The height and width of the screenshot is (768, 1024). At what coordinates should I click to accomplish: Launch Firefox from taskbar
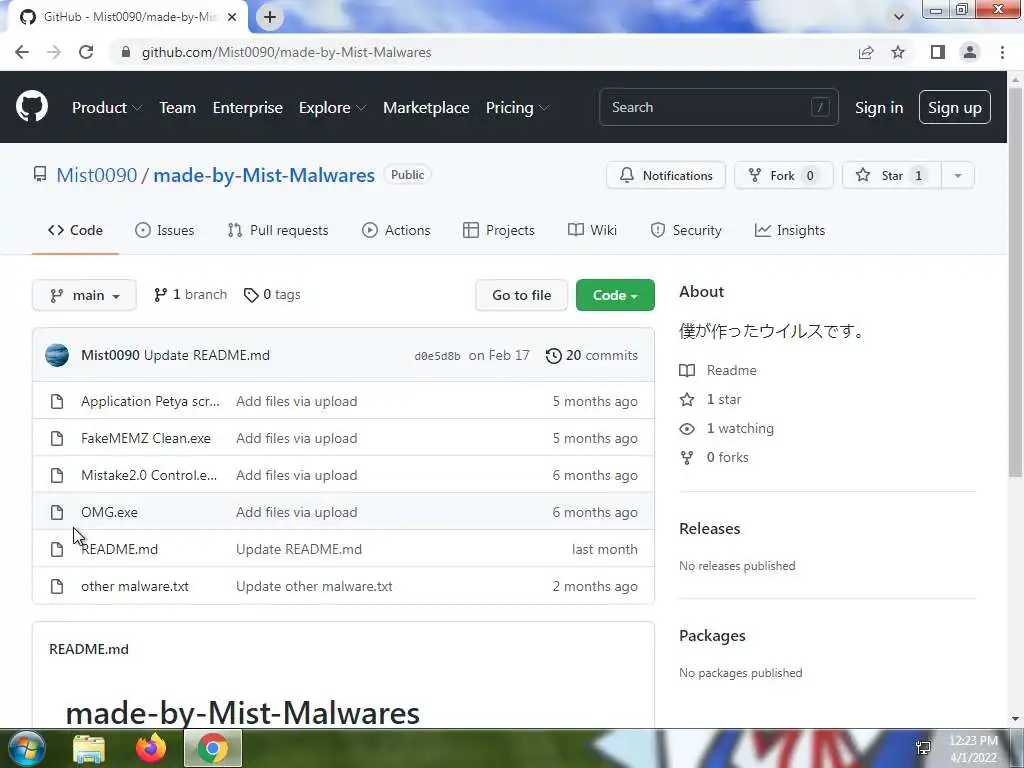tap(151, 748)
